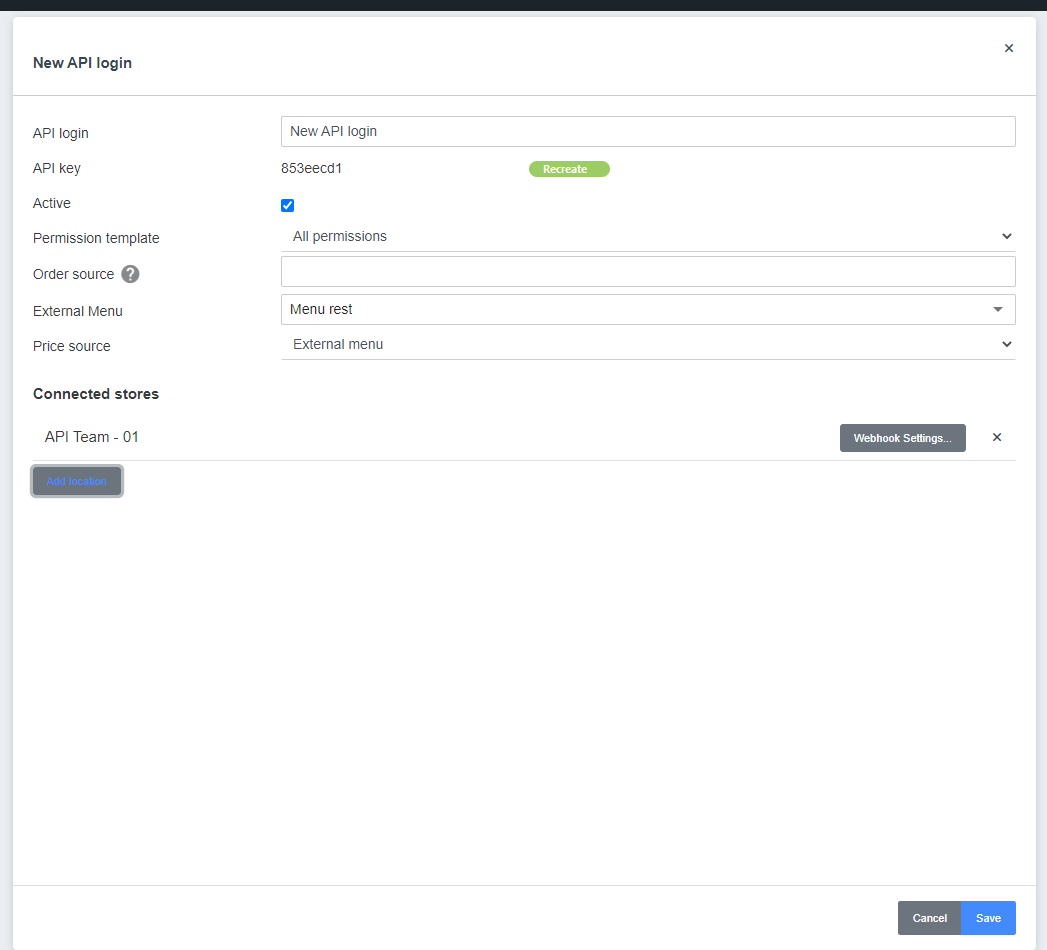Save the new API login
The height and width of the screenshot is (950, 1047).
click(x=988, y=918)
